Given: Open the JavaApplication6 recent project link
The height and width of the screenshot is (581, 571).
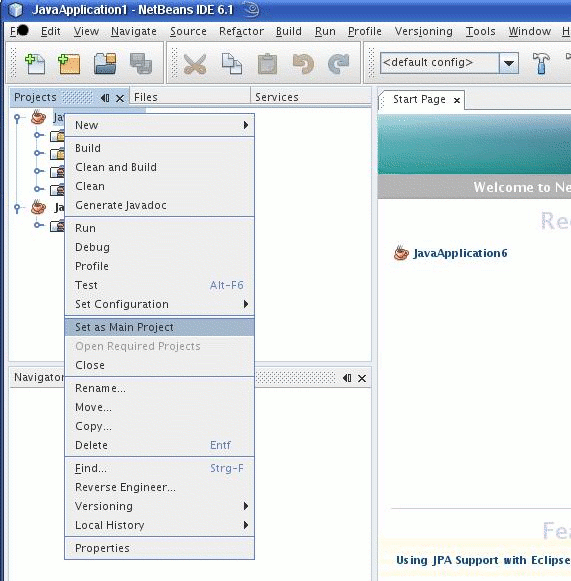Looking at the screenshot, I should 460,253.
